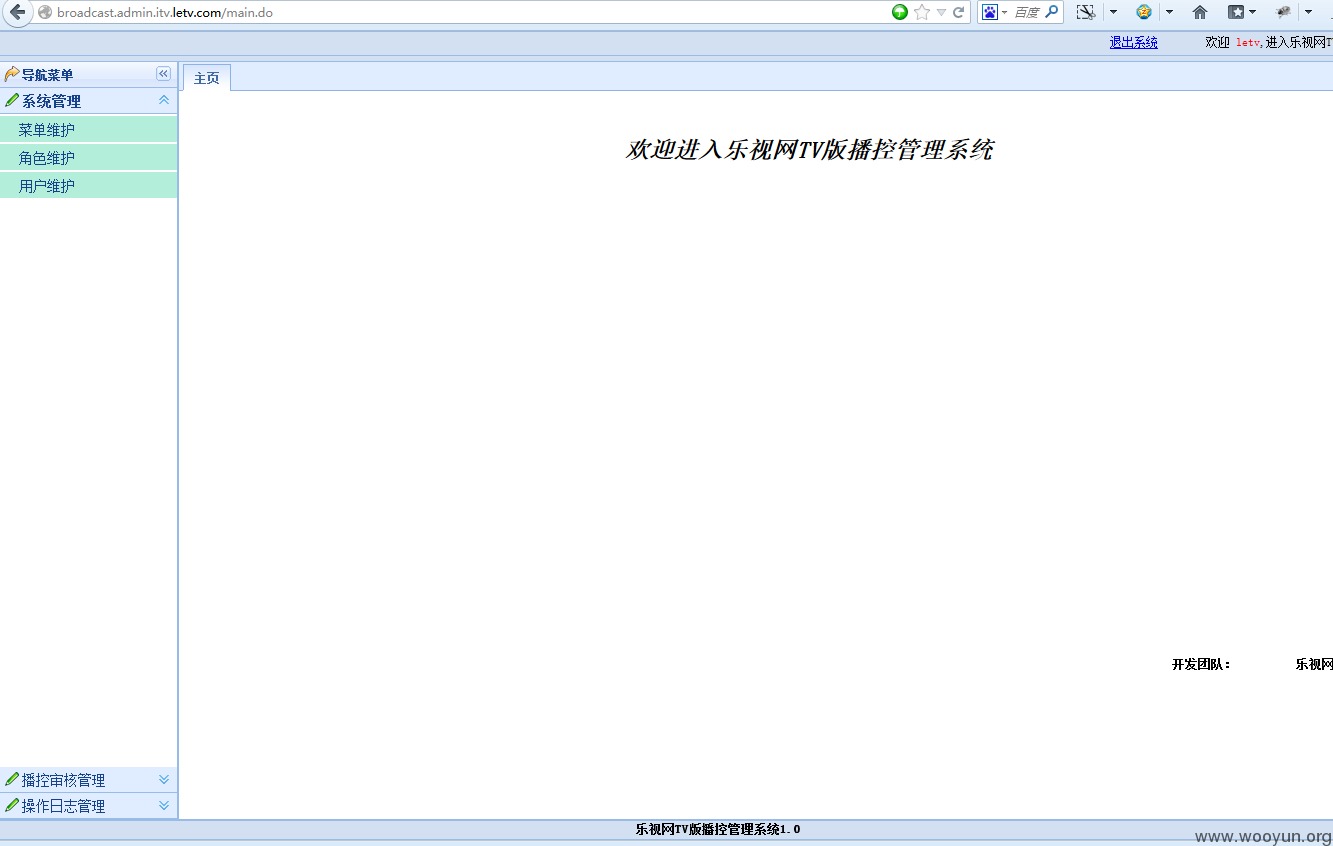Image resolution: width=1333 pixels, height=846 pixels.
Task: Open URL history dropdown triangle
Action: tap(941, 13)
